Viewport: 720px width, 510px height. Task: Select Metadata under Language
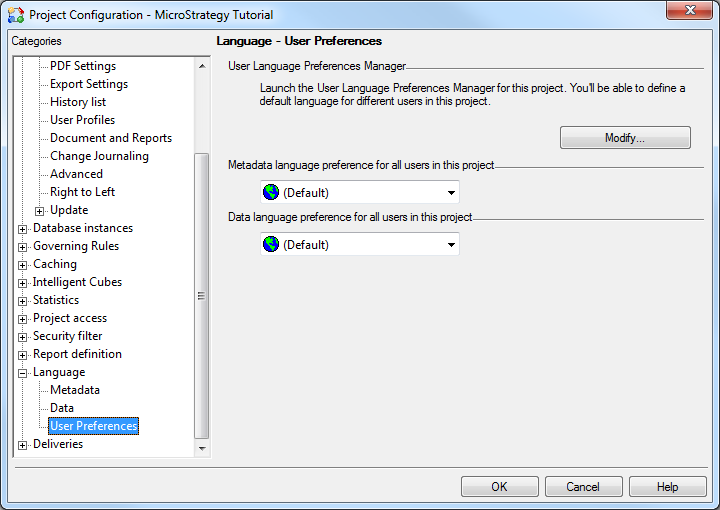click(x=75, y=390)
